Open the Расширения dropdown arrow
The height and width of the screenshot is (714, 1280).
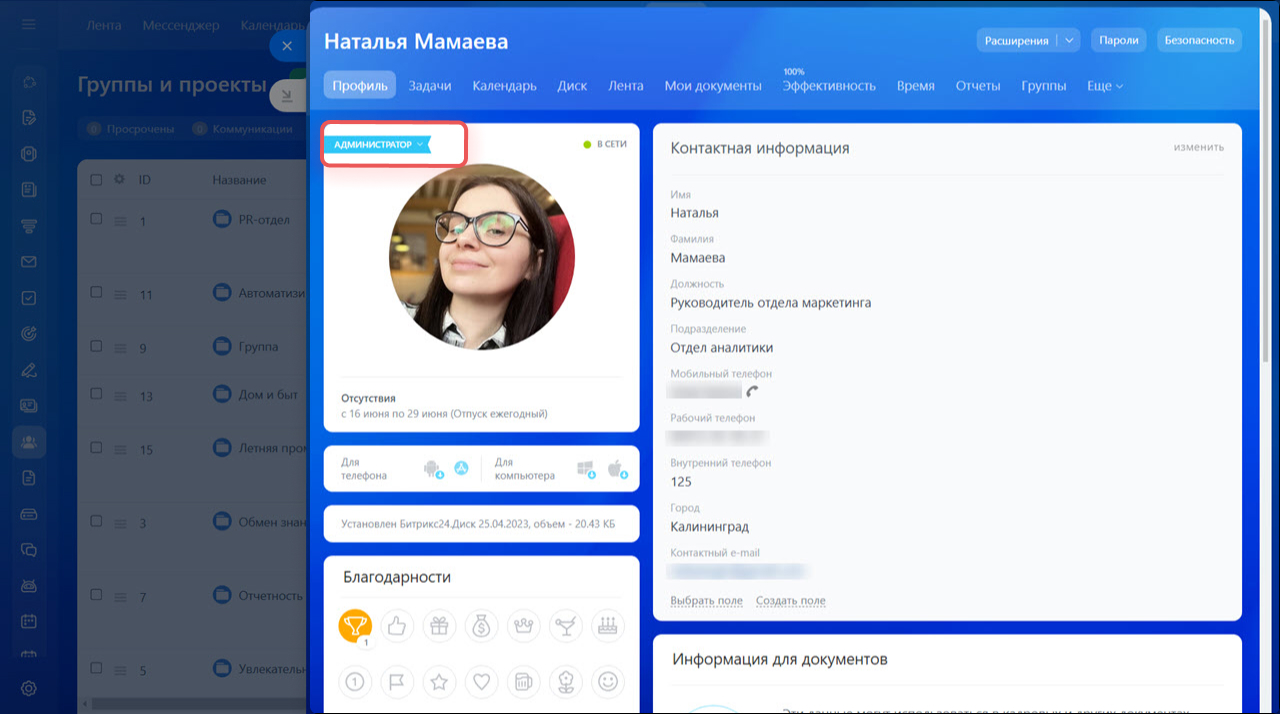click(1069, 40)
